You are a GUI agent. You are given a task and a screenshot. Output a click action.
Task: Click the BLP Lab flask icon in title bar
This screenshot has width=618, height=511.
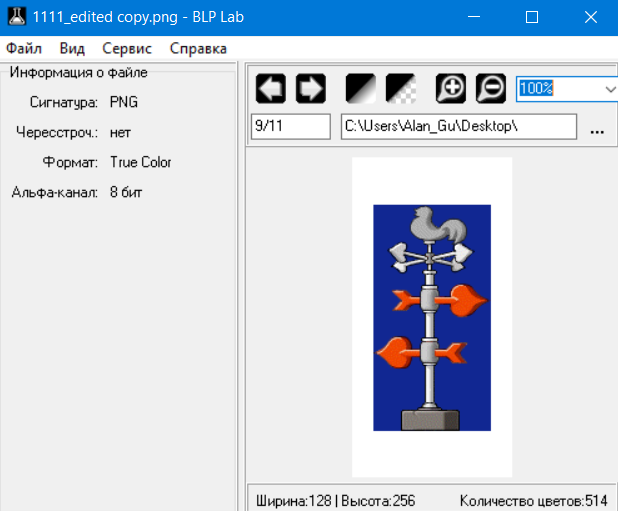pyautogui.click(x=17, y=17)
